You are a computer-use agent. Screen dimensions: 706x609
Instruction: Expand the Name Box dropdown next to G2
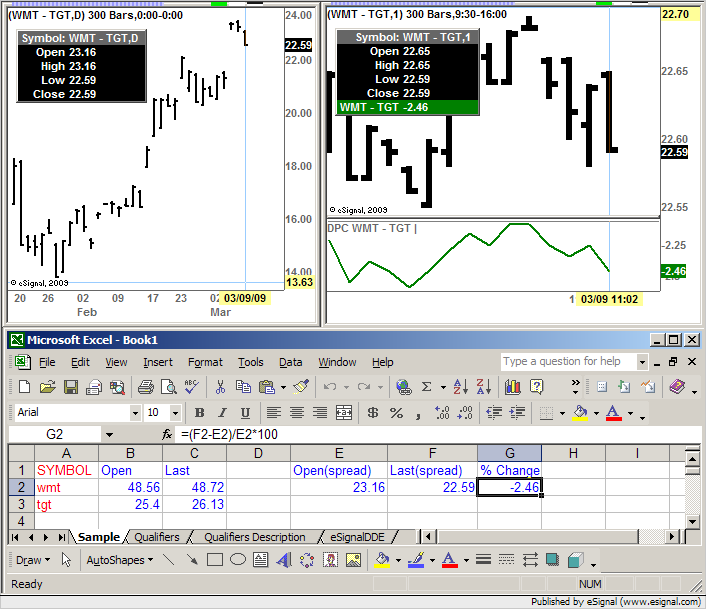(x=109, y=435)
